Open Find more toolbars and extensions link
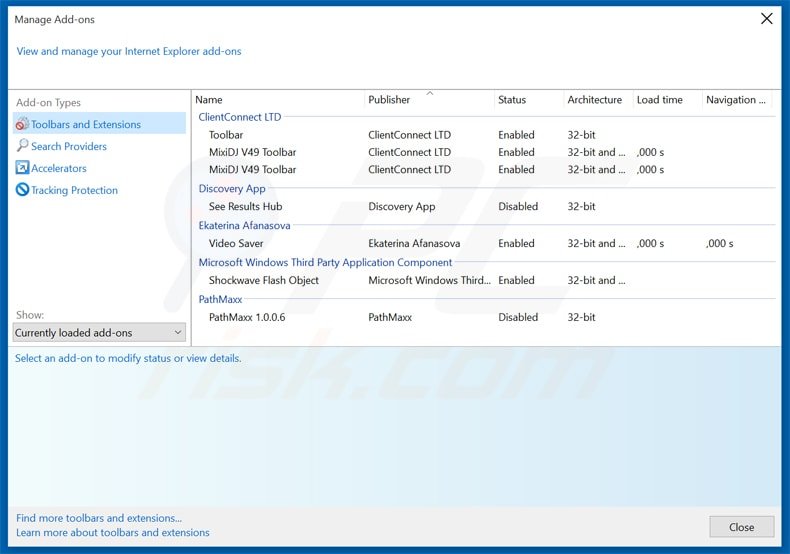Viewport: 790px width, 554px height. pos(99,518)
